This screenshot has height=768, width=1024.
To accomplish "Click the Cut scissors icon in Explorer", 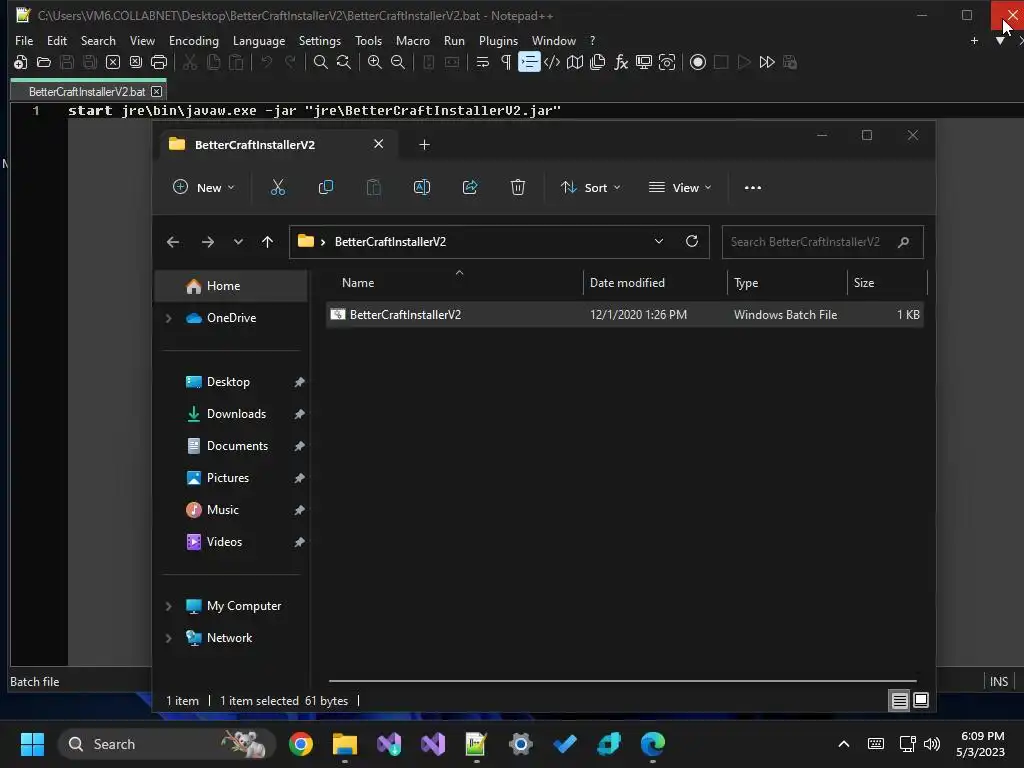I will pos(278,187).
